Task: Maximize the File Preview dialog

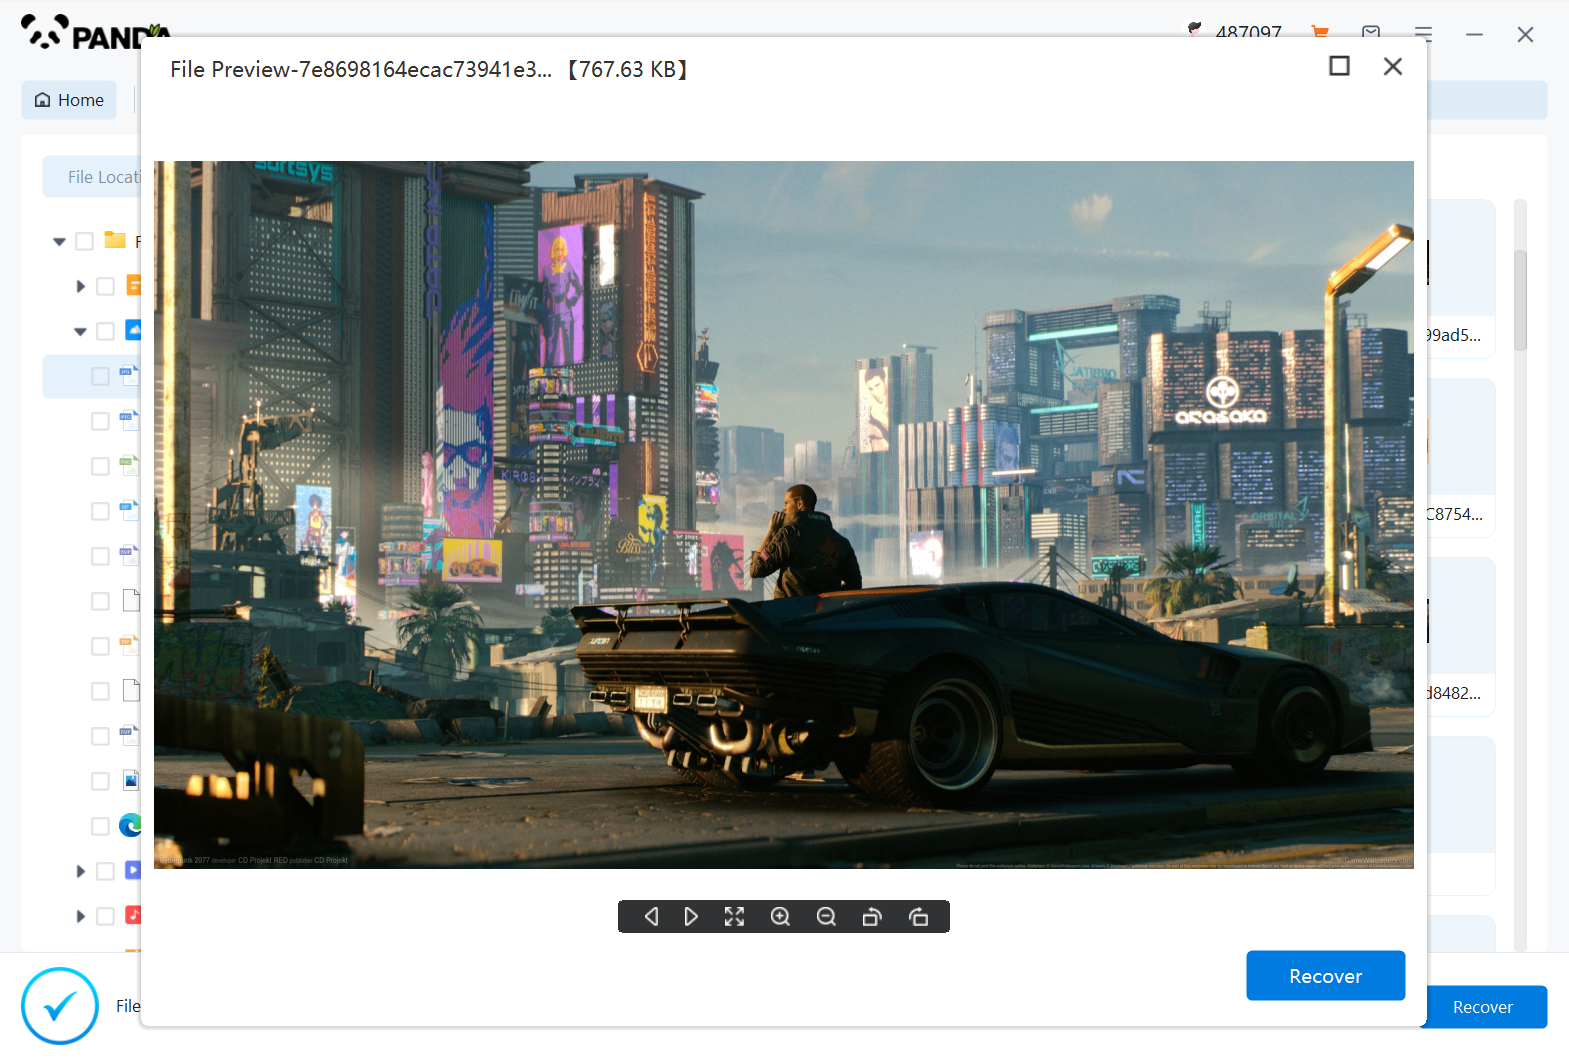Action: 1339,66
